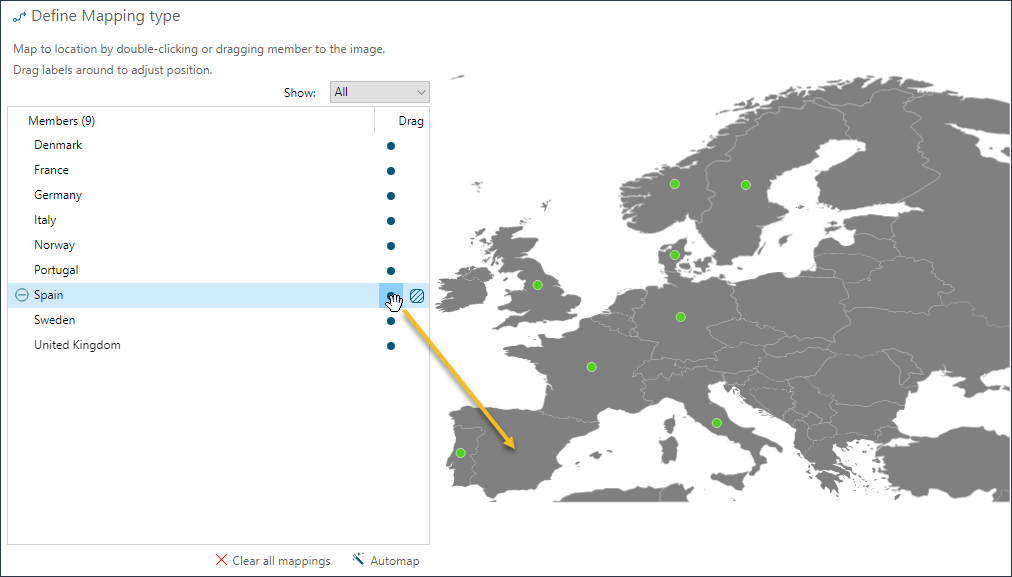This screenshot has width=1012, height=577.
Task: Click the Clear all mappings text
Action: (281, 561)
